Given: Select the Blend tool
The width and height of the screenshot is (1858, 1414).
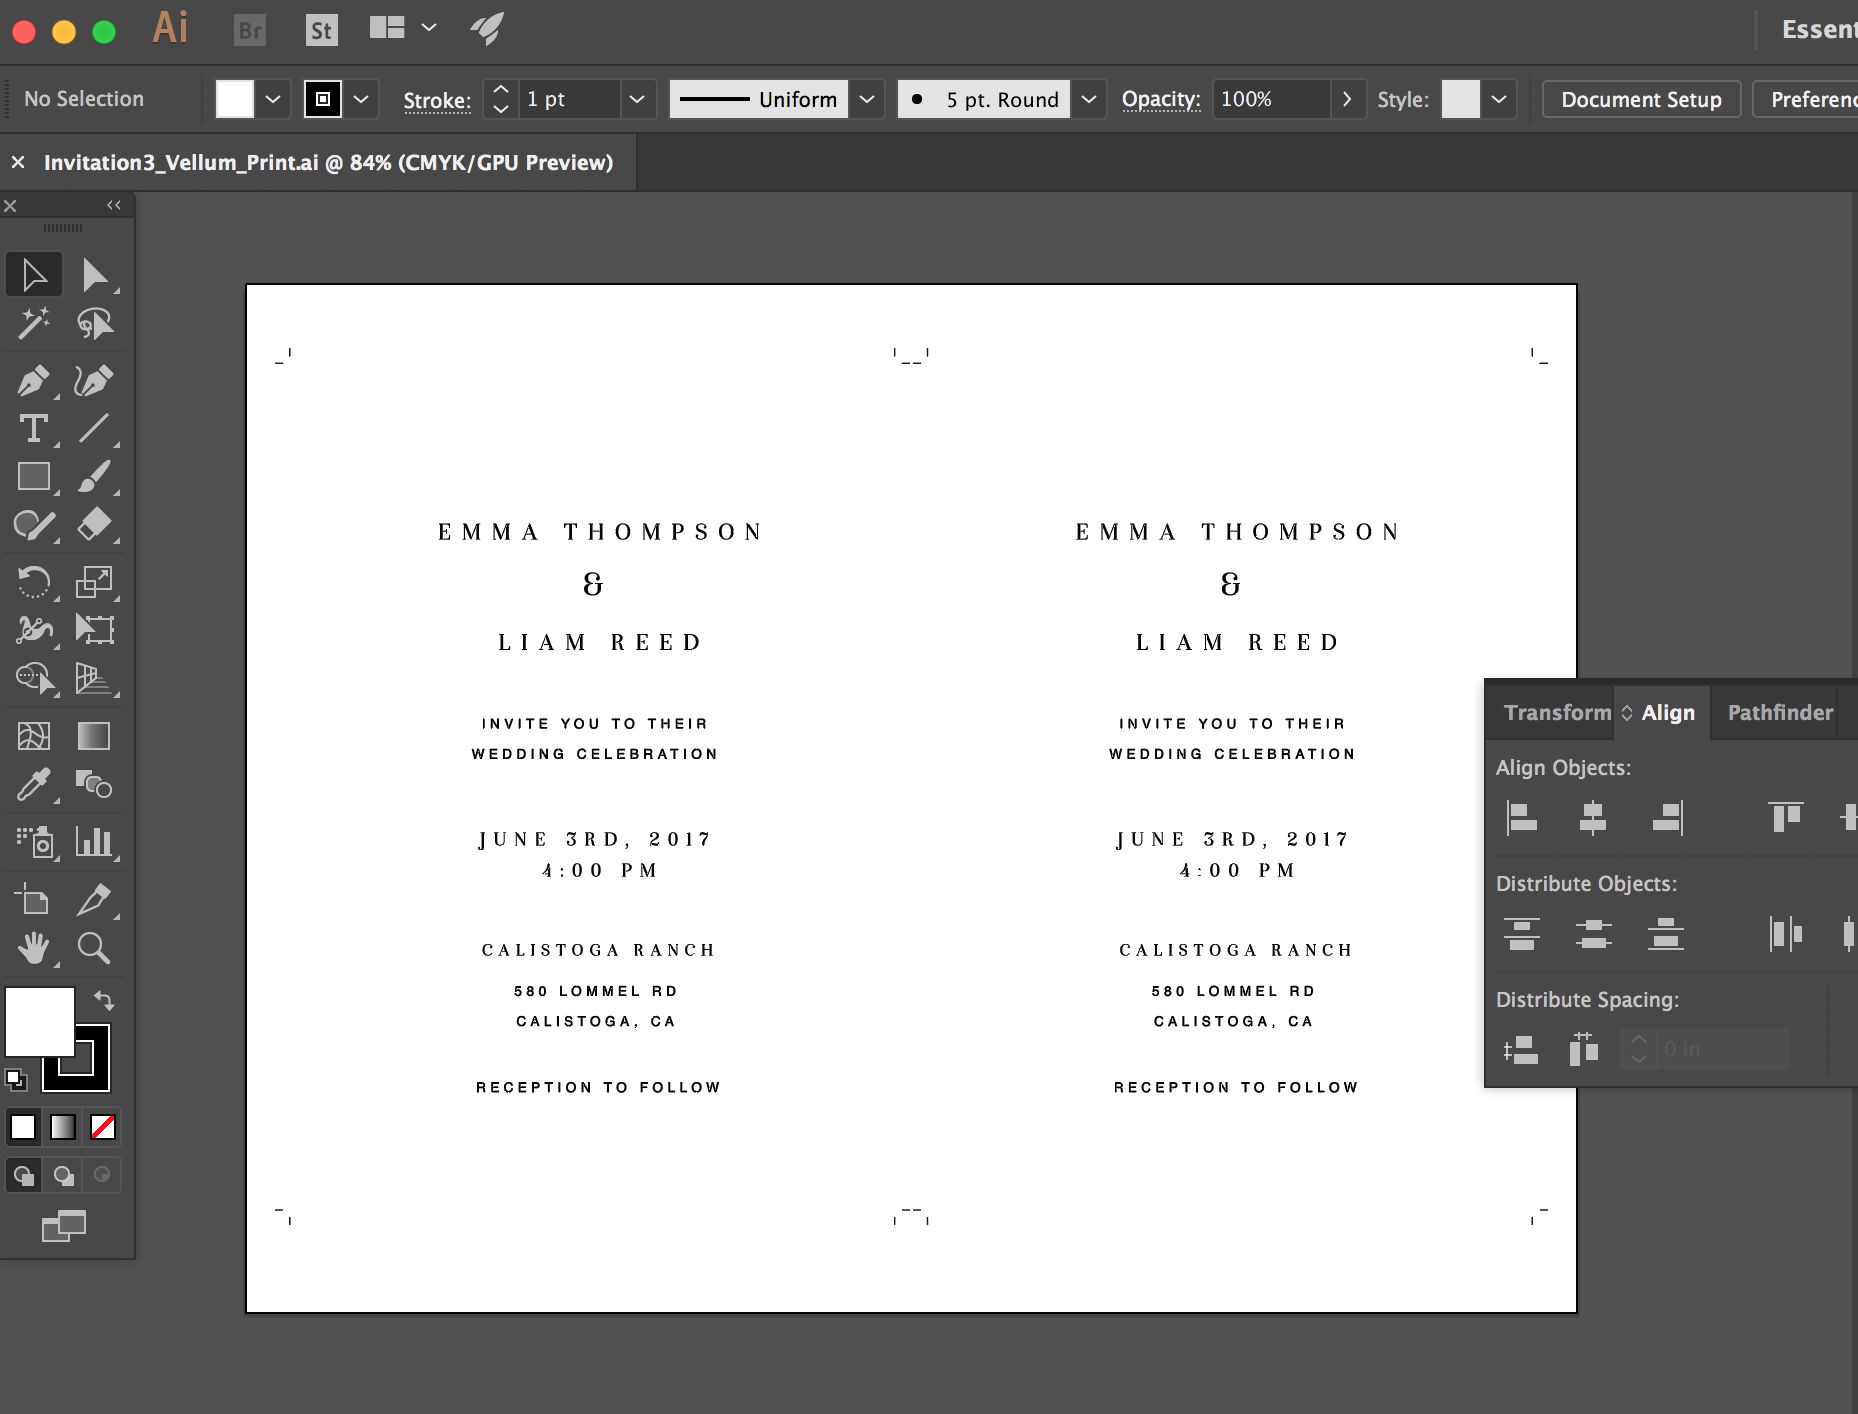Looking at the screenshot, I should pos(95,785).
